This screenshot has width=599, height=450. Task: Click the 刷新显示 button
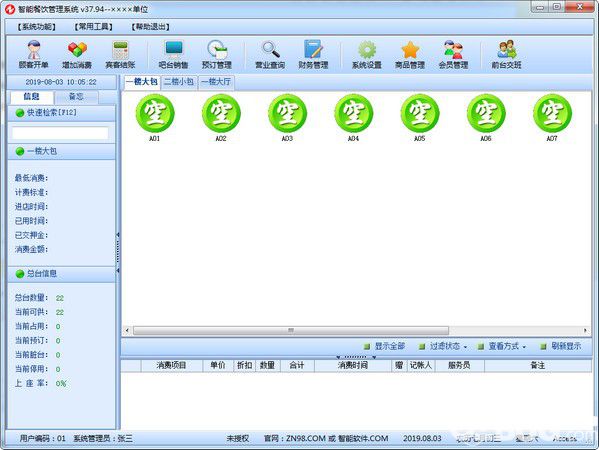tap(561, 346)
